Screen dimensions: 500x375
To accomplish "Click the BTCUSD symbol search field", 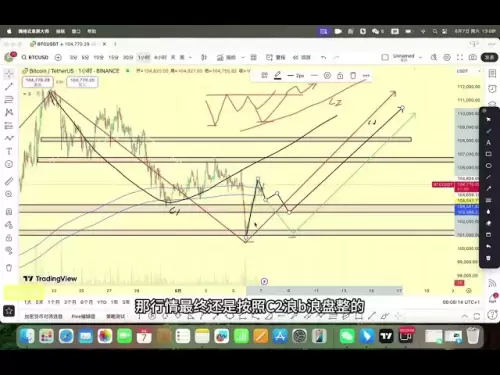I will (x=35, y=57).
